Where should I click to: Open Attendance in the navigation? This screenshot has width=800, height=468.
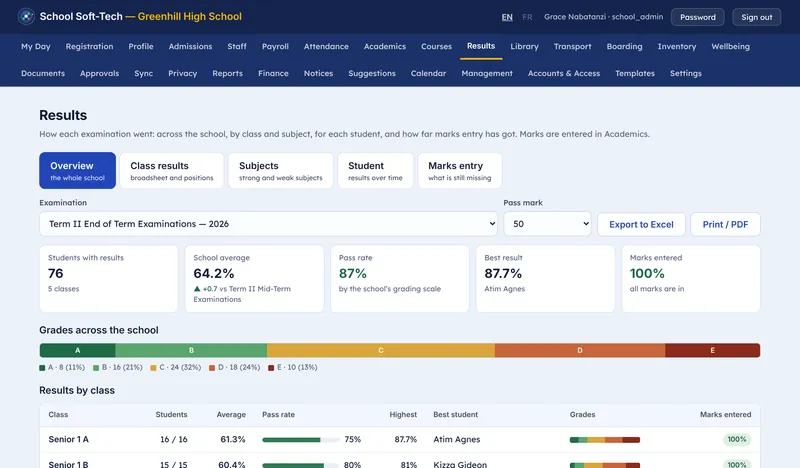(326, 46)
